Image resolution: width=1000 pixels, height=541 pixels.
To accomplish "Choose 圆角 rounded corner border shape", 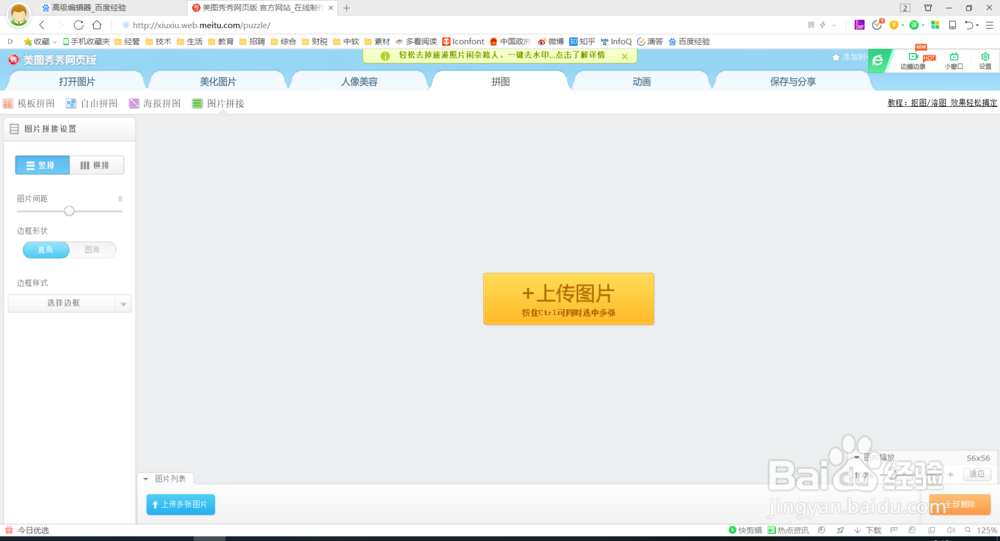I will coord(92,249).
